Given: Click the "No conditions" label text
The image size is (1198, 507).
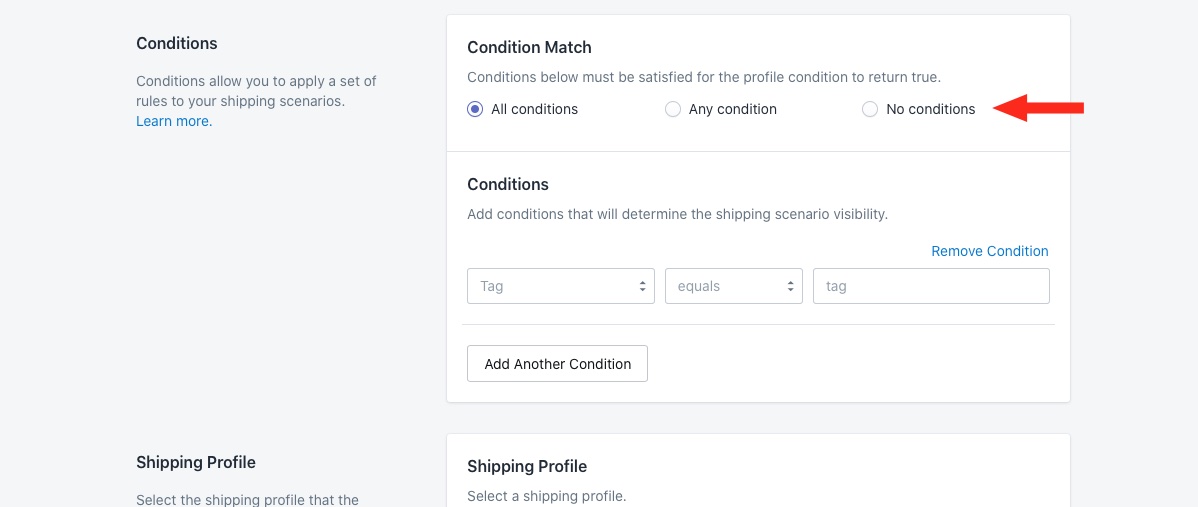Looking at the screenshot, I should pos(931,109).
